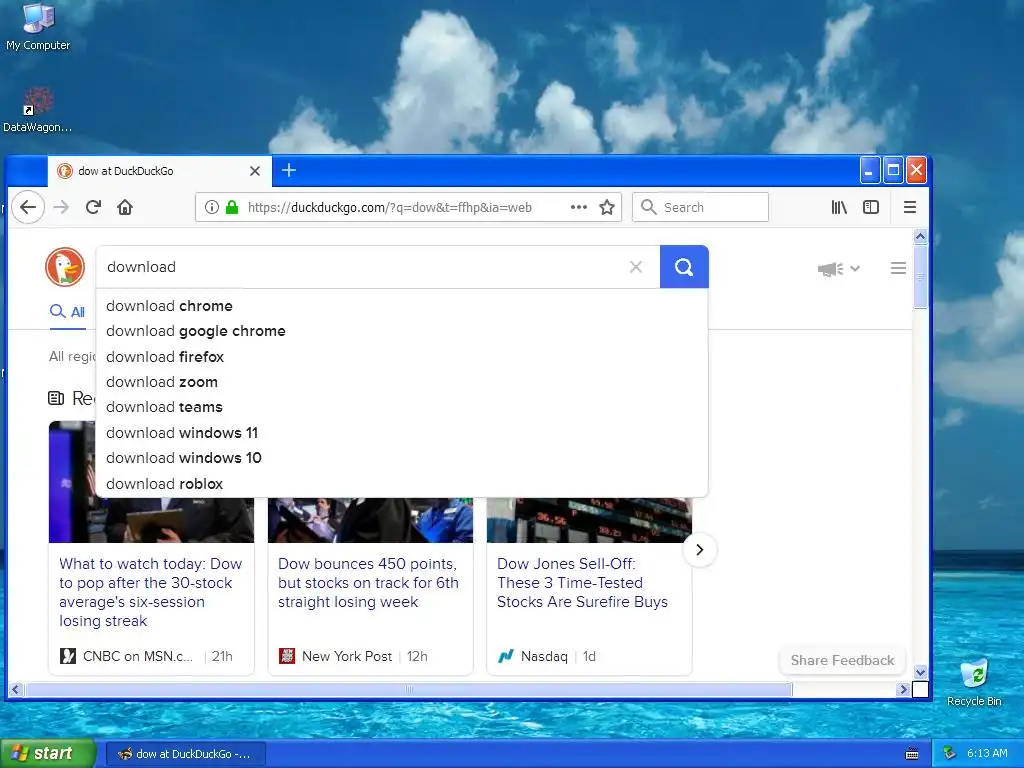The height and width of the screenshot is (768, 1024).
Task: Open 'Dow Jones Sell-Off' article link
Action: pyautogui.click(x=582, y=583)
